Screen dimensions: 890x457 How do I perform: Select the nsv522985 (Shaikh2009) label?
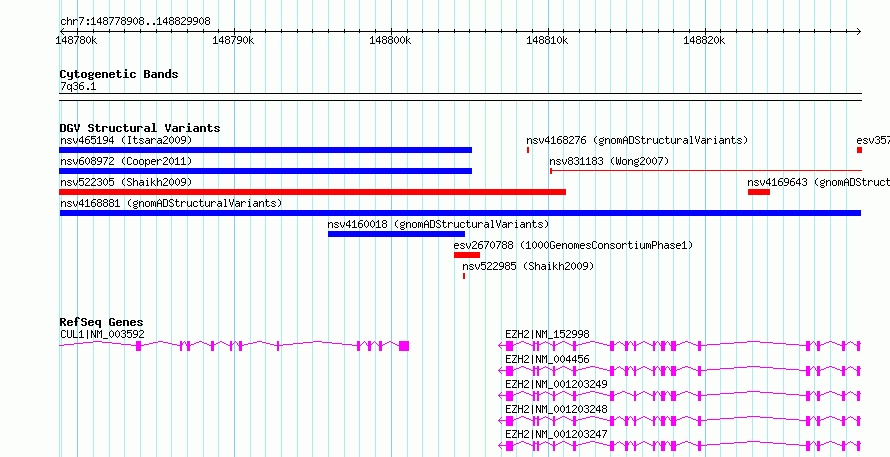click(x=528, y=266)
